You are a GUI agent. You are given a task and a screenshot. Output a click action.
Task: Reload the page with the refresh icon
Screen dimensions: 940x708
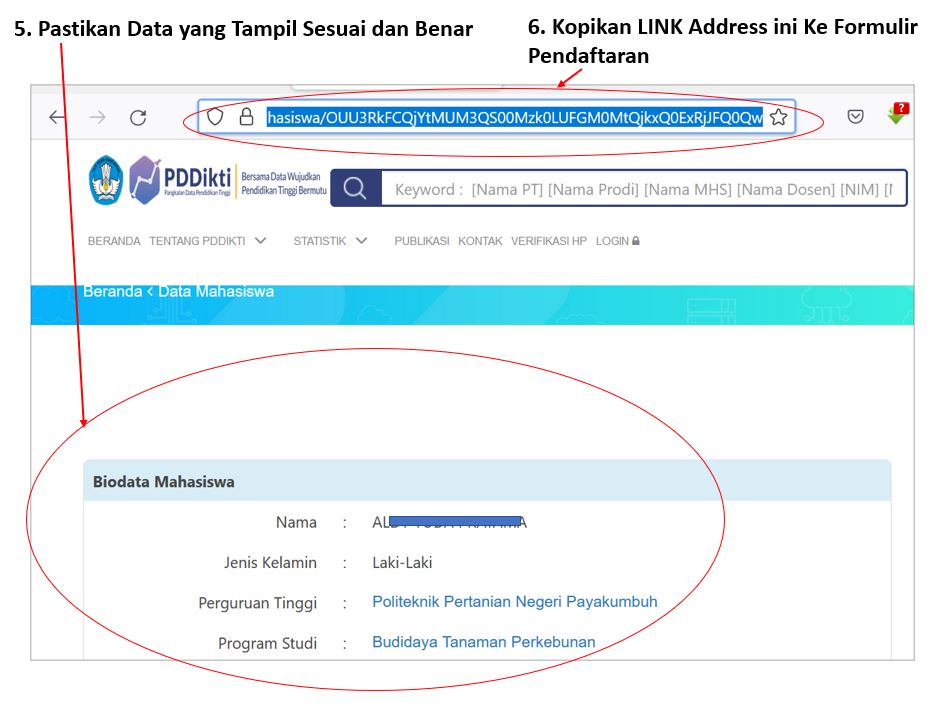pyautogui.click(x=138, y=118)
